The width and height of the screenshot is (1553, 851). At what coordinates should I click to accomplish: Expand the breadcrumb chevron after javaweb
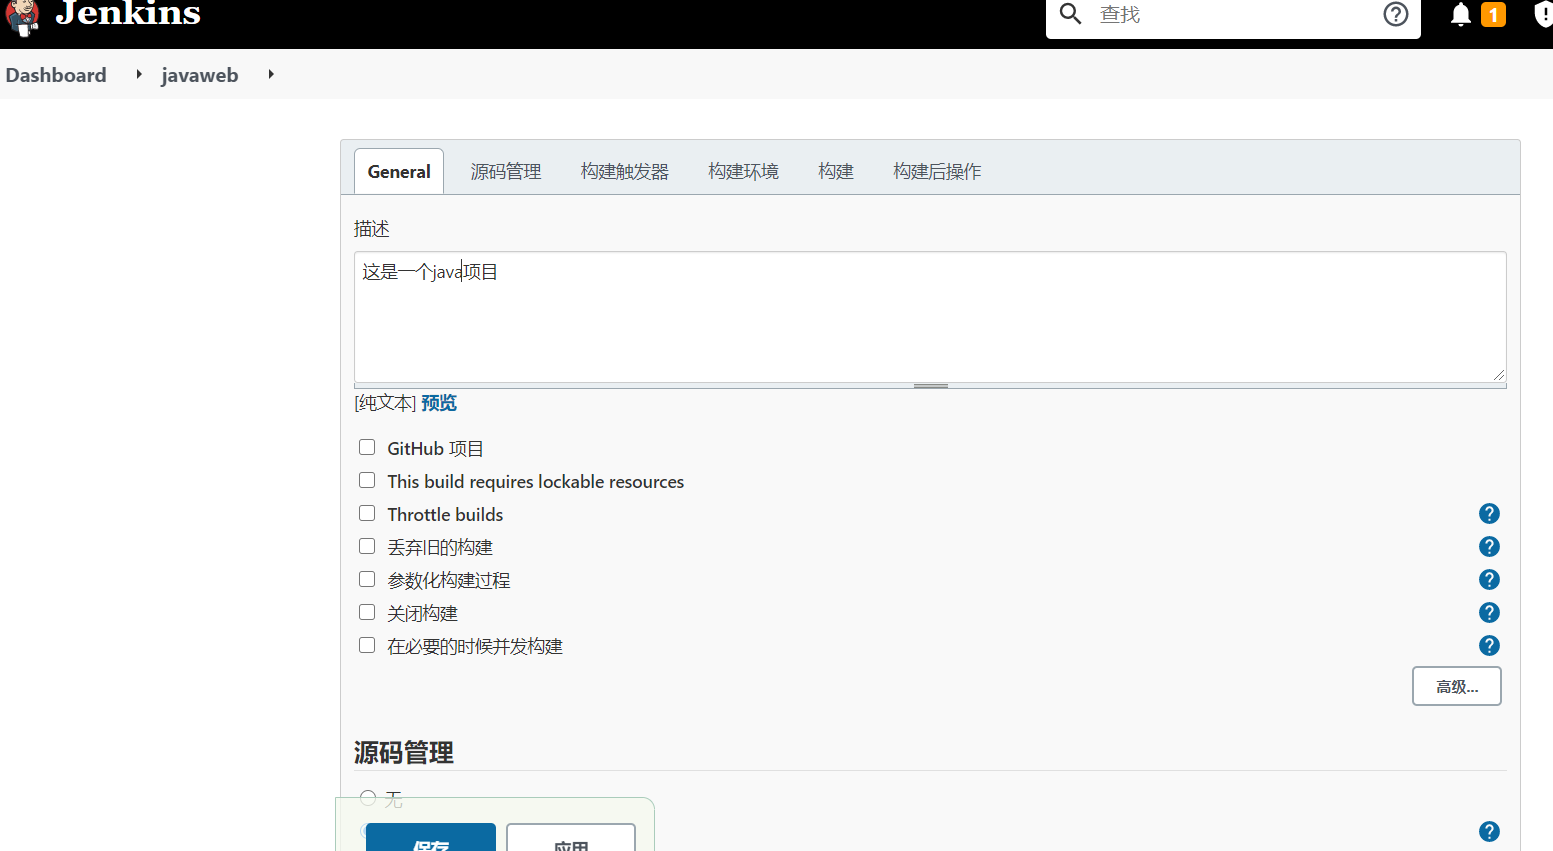tap(270, 75)
